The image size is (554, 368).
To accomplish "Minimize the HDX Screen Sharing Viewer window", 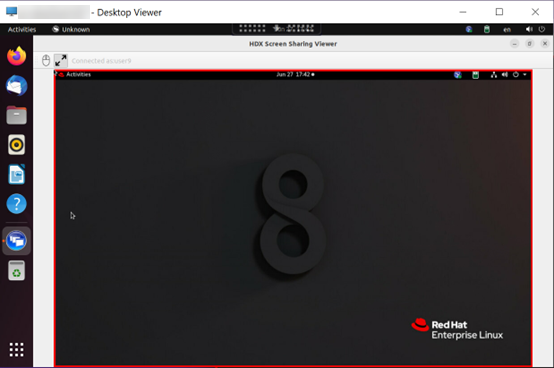I will click(x=514, y=44).
